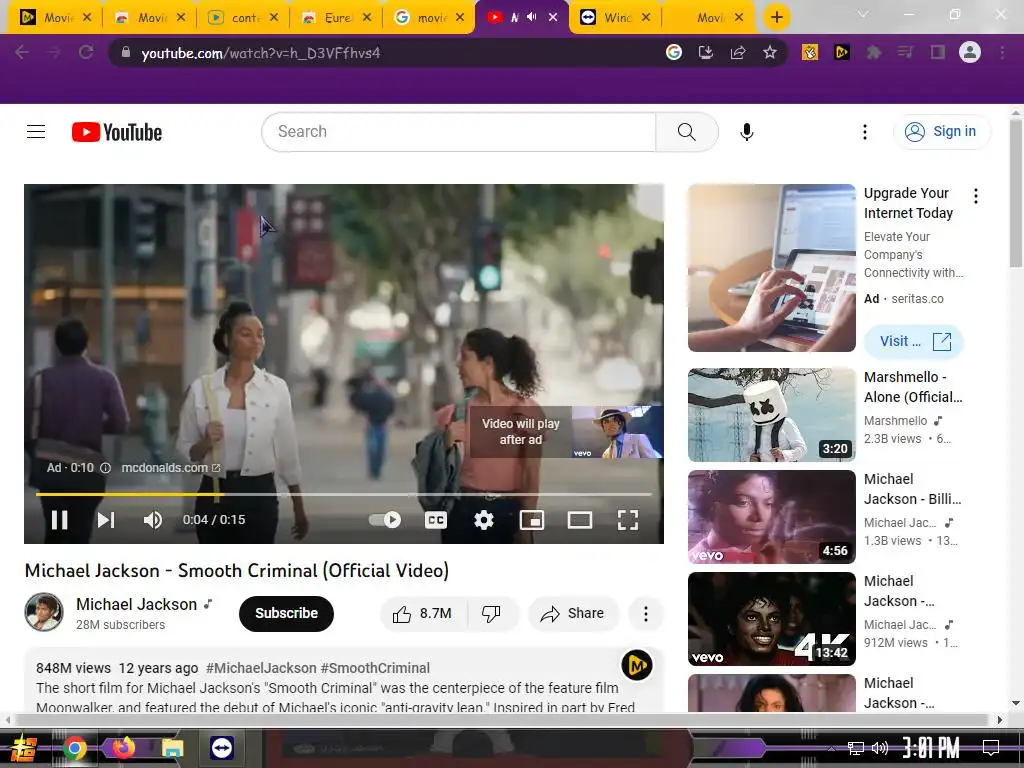Start voice search with the microphone
Image resolution: width=1024 pixels, height=768 pixels.
click(x=746, y=132)
